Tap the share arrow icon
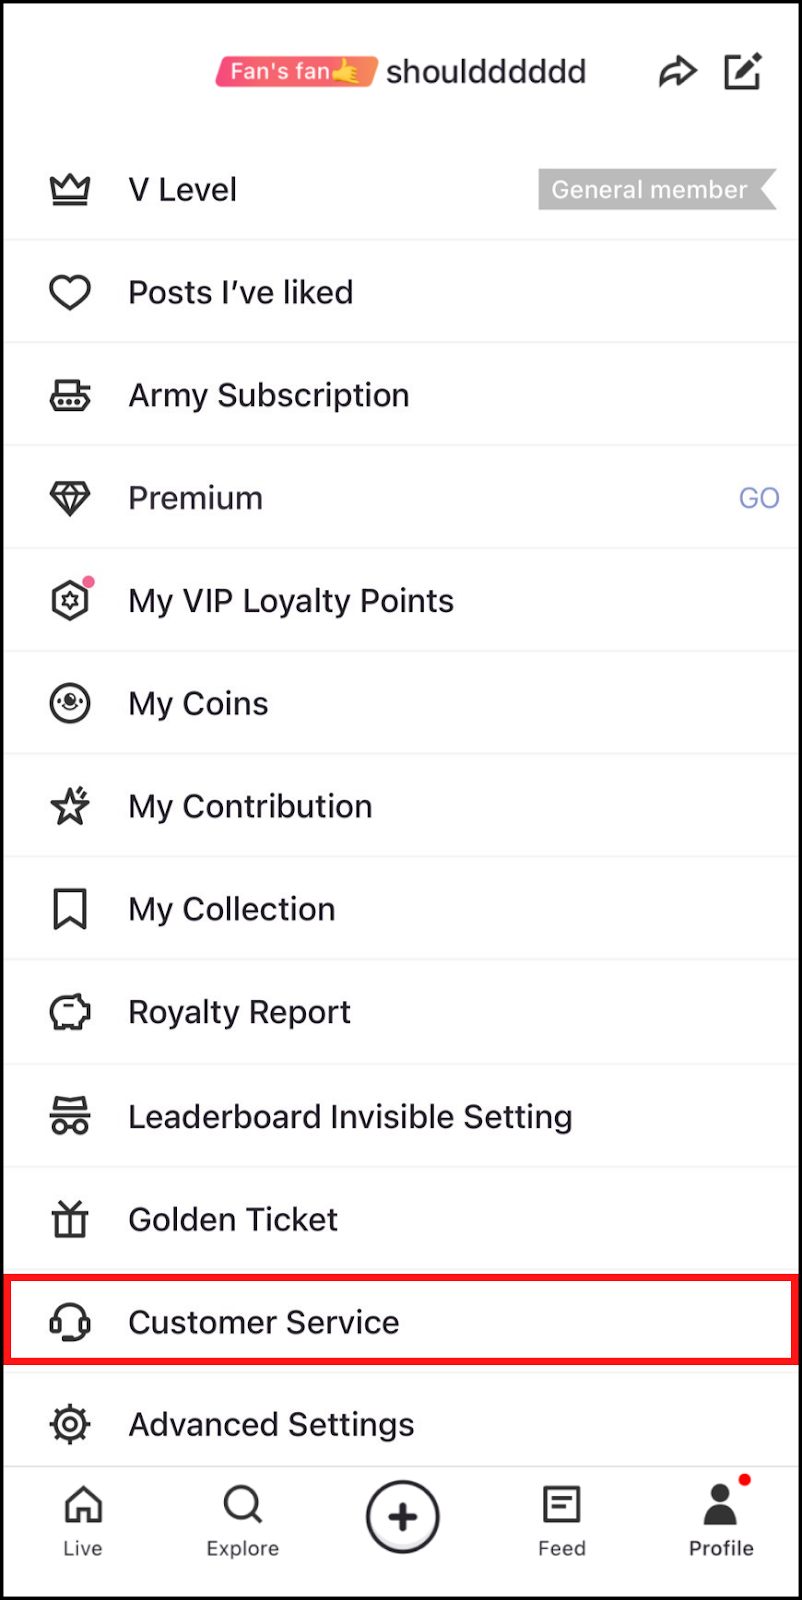The image size is (802, 1600). [677, 72]
